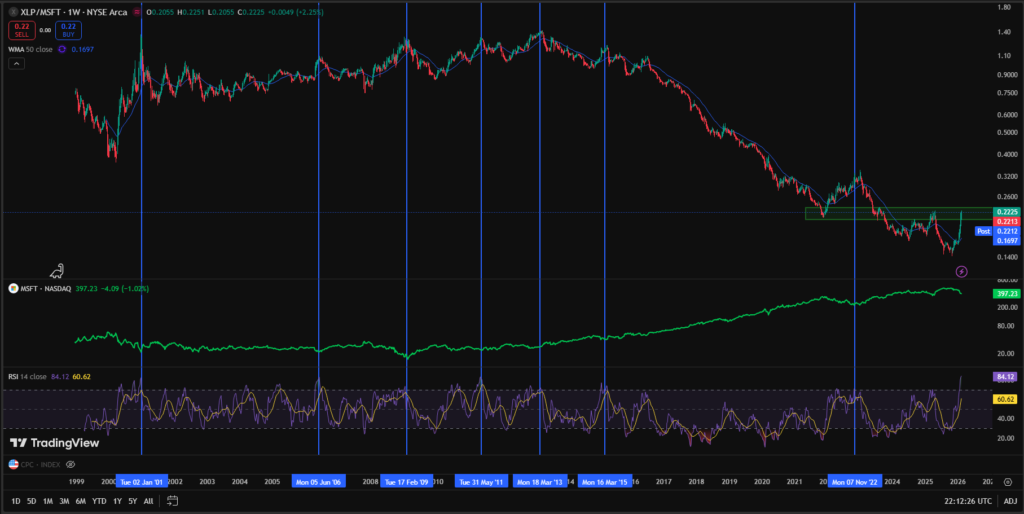Select the YTD time range
1024x514 pixels.
pyautogui.click(x=99, y=501)
